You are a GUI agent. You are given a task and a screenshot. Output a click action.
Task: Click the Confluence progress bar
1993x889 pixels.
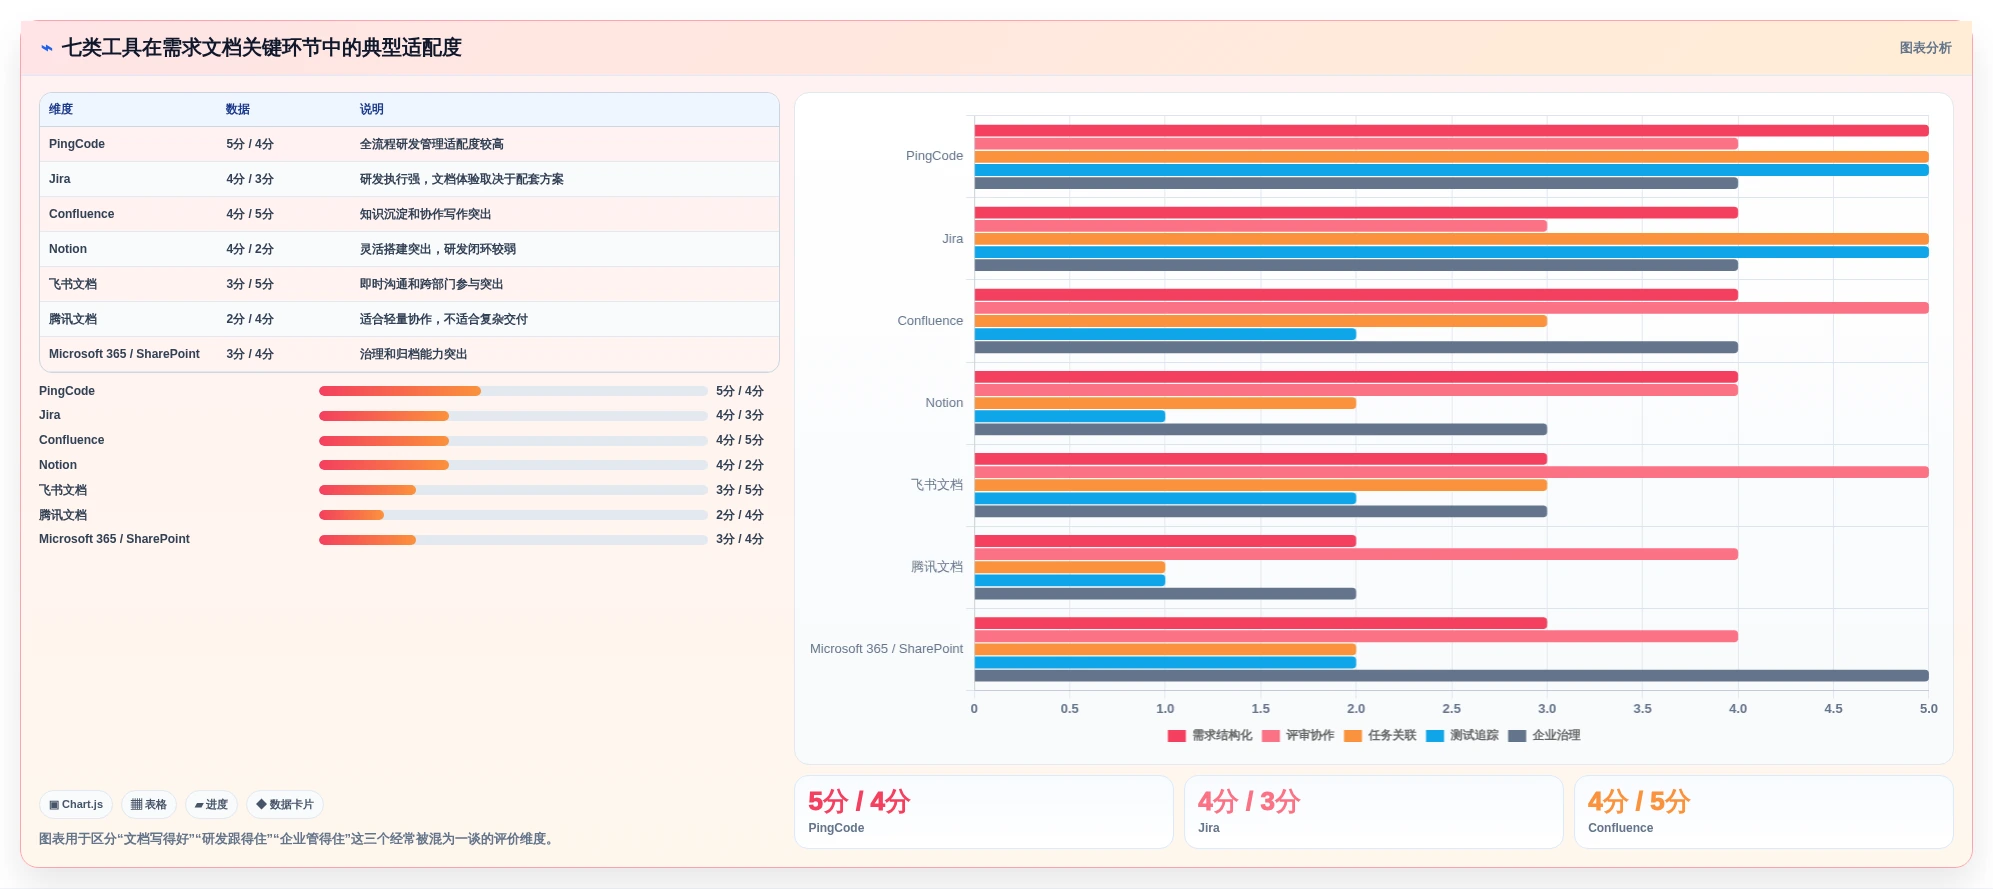513,441
